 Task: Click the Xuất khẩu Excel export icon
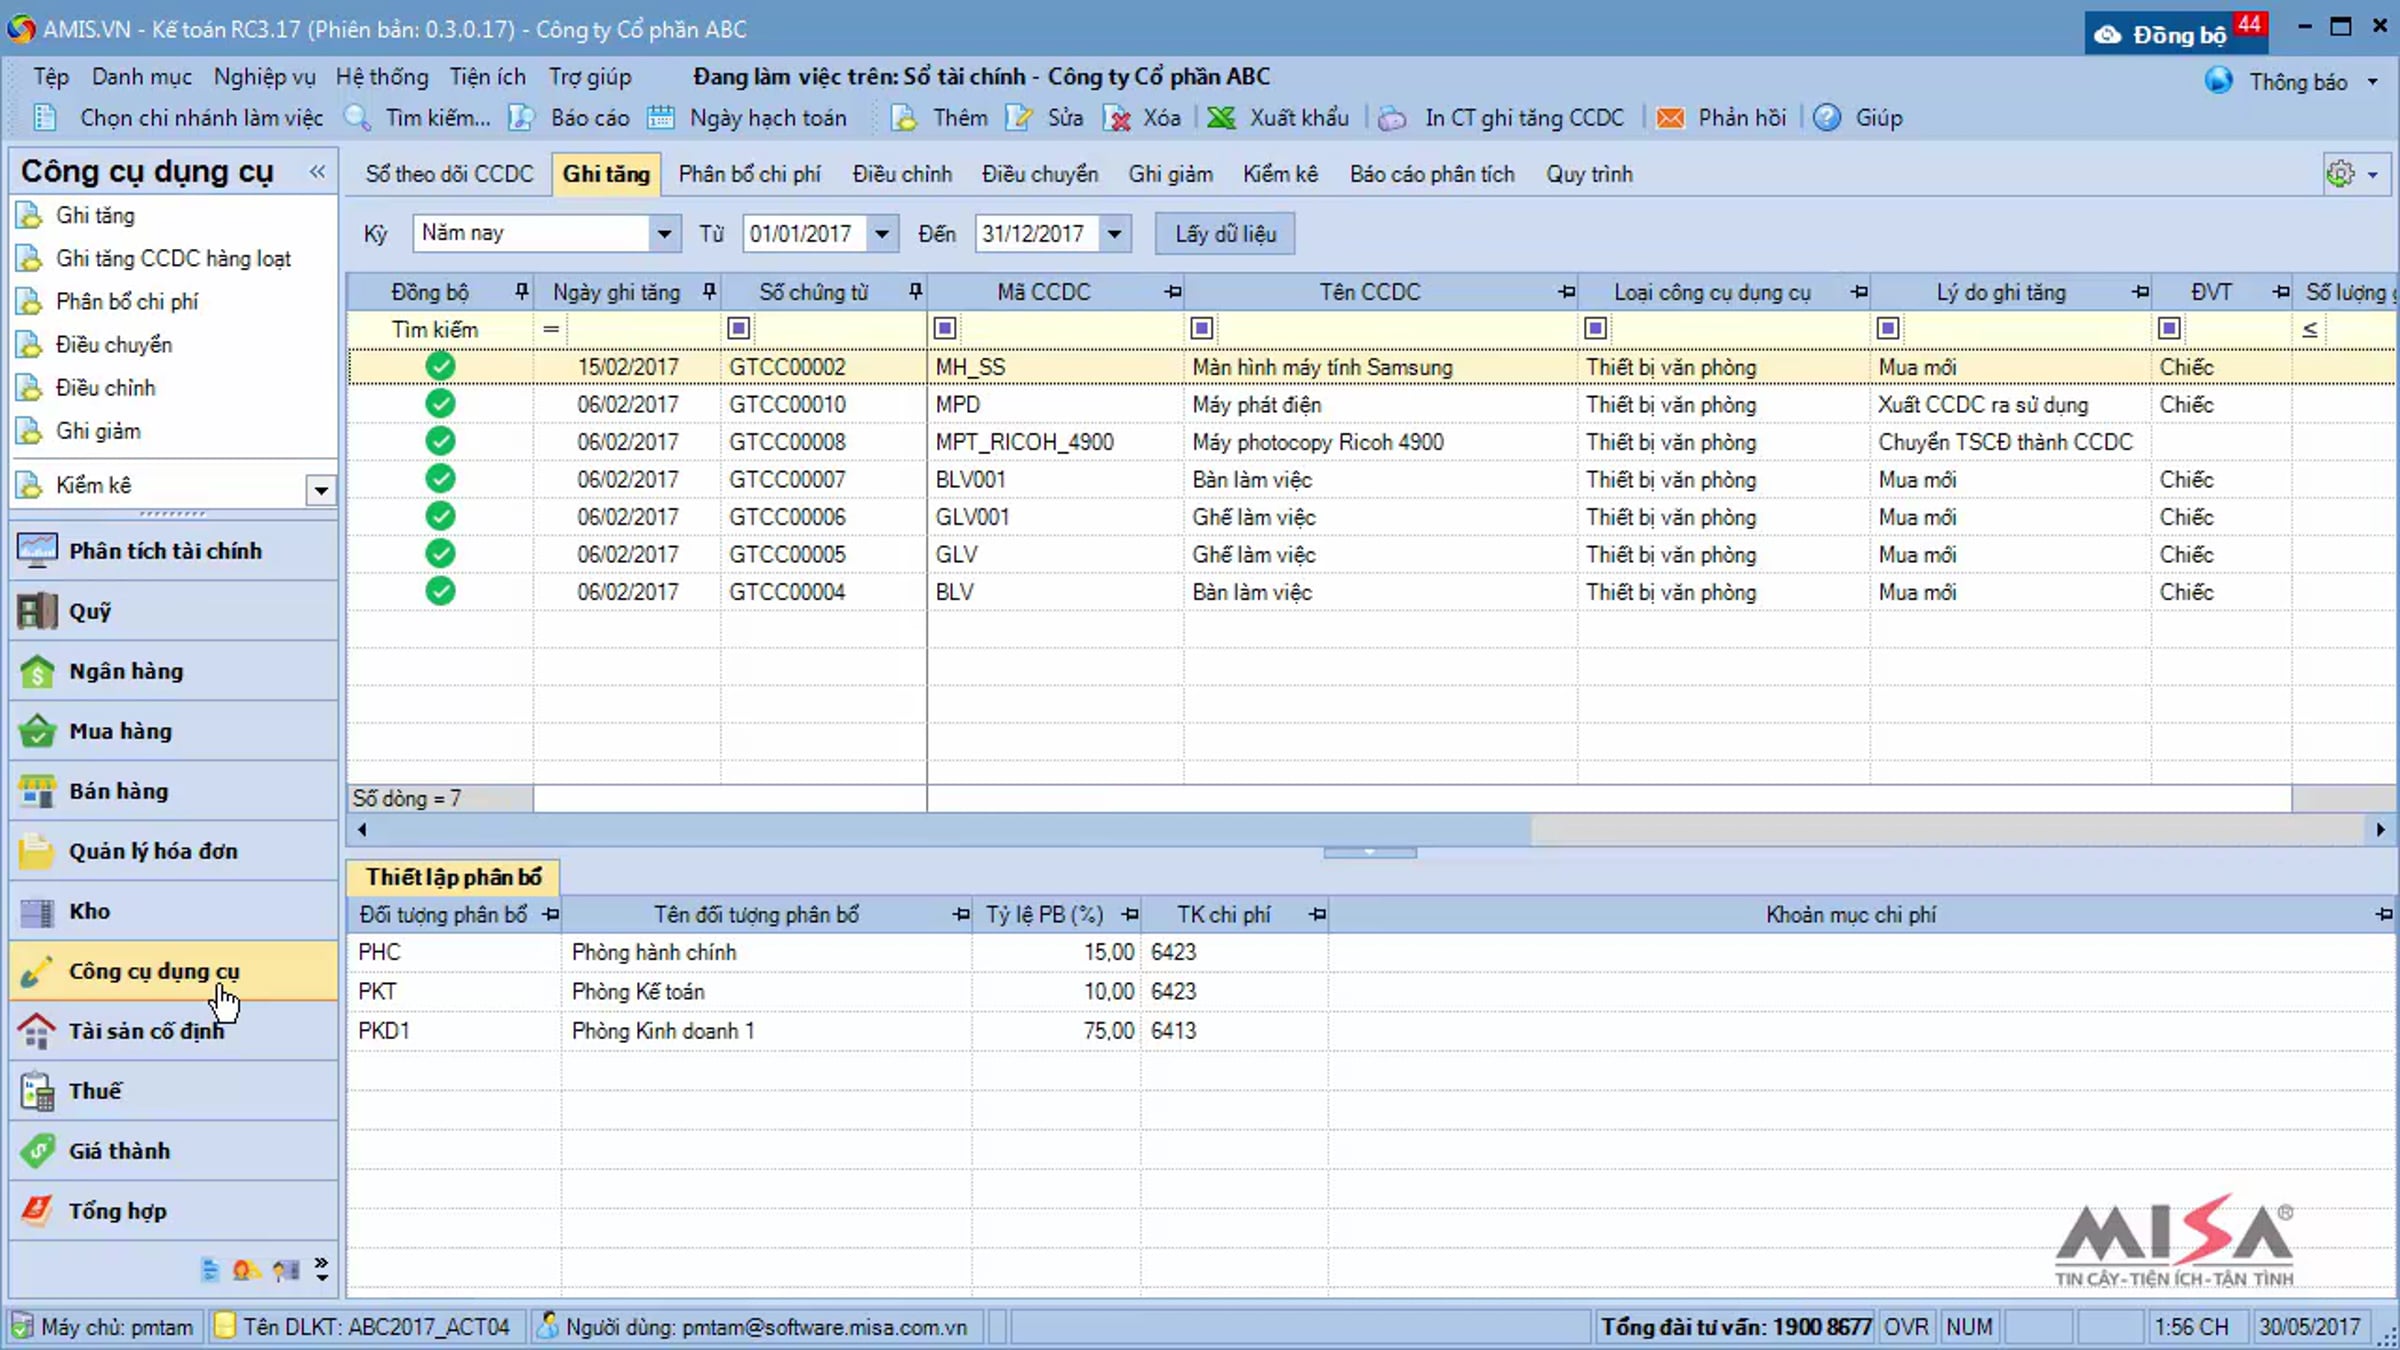pyautogui.click(x=1221, y=118)
